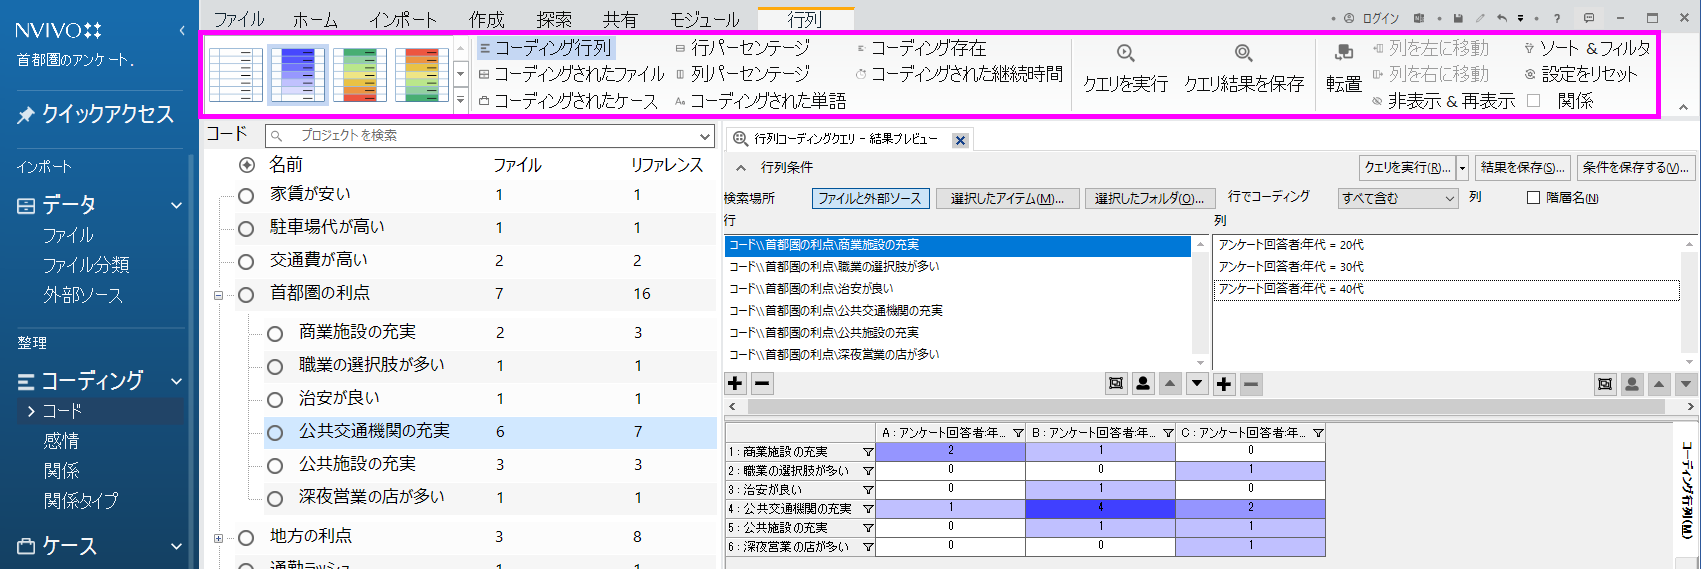This screenshot has width=1701, height=569.
Task: Switch to the インポート ribbon tab
Action: coord(402,19)
